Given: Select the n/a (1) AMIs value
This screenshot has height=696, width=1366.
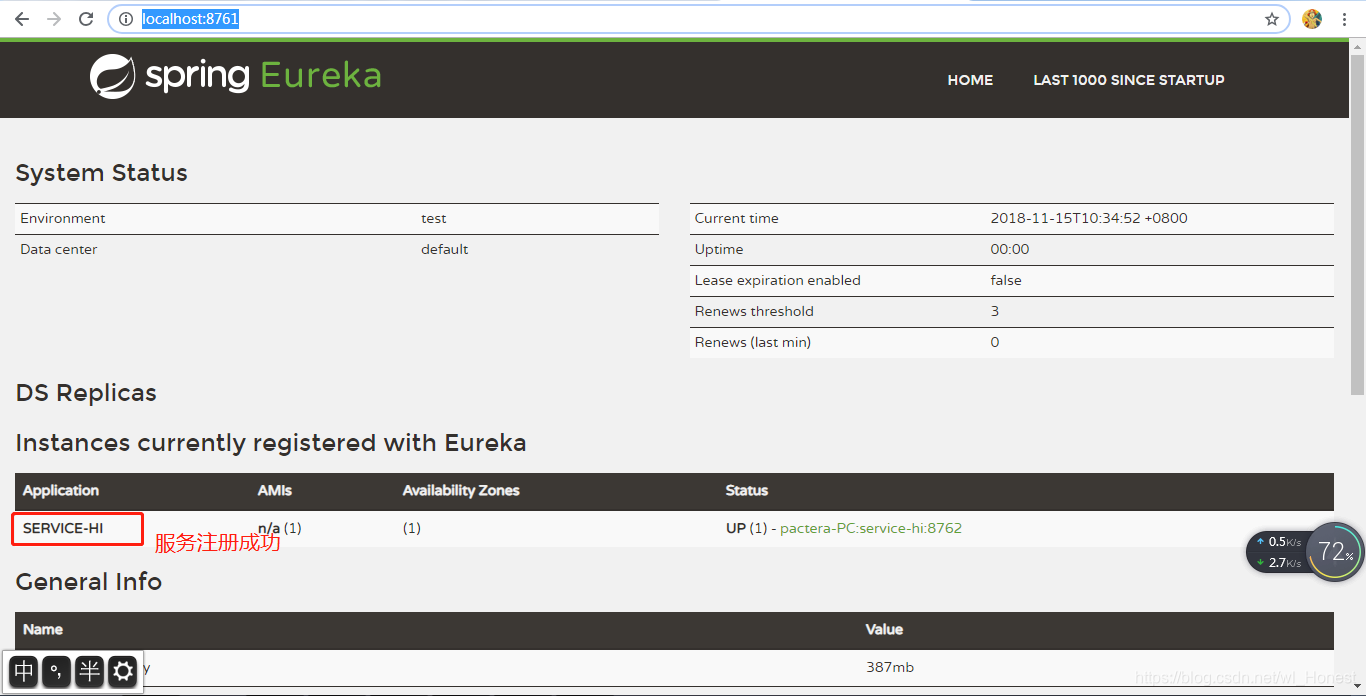Looking at the screenshot, I should point(280,528).
